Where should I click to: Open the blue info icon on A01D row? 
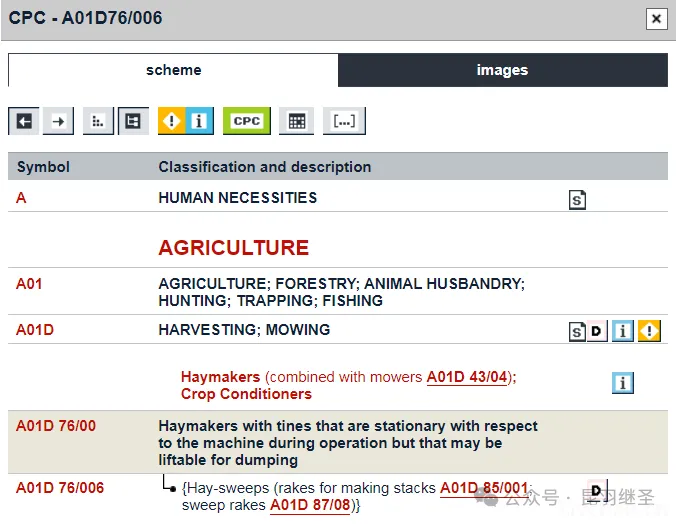point(623,331)
